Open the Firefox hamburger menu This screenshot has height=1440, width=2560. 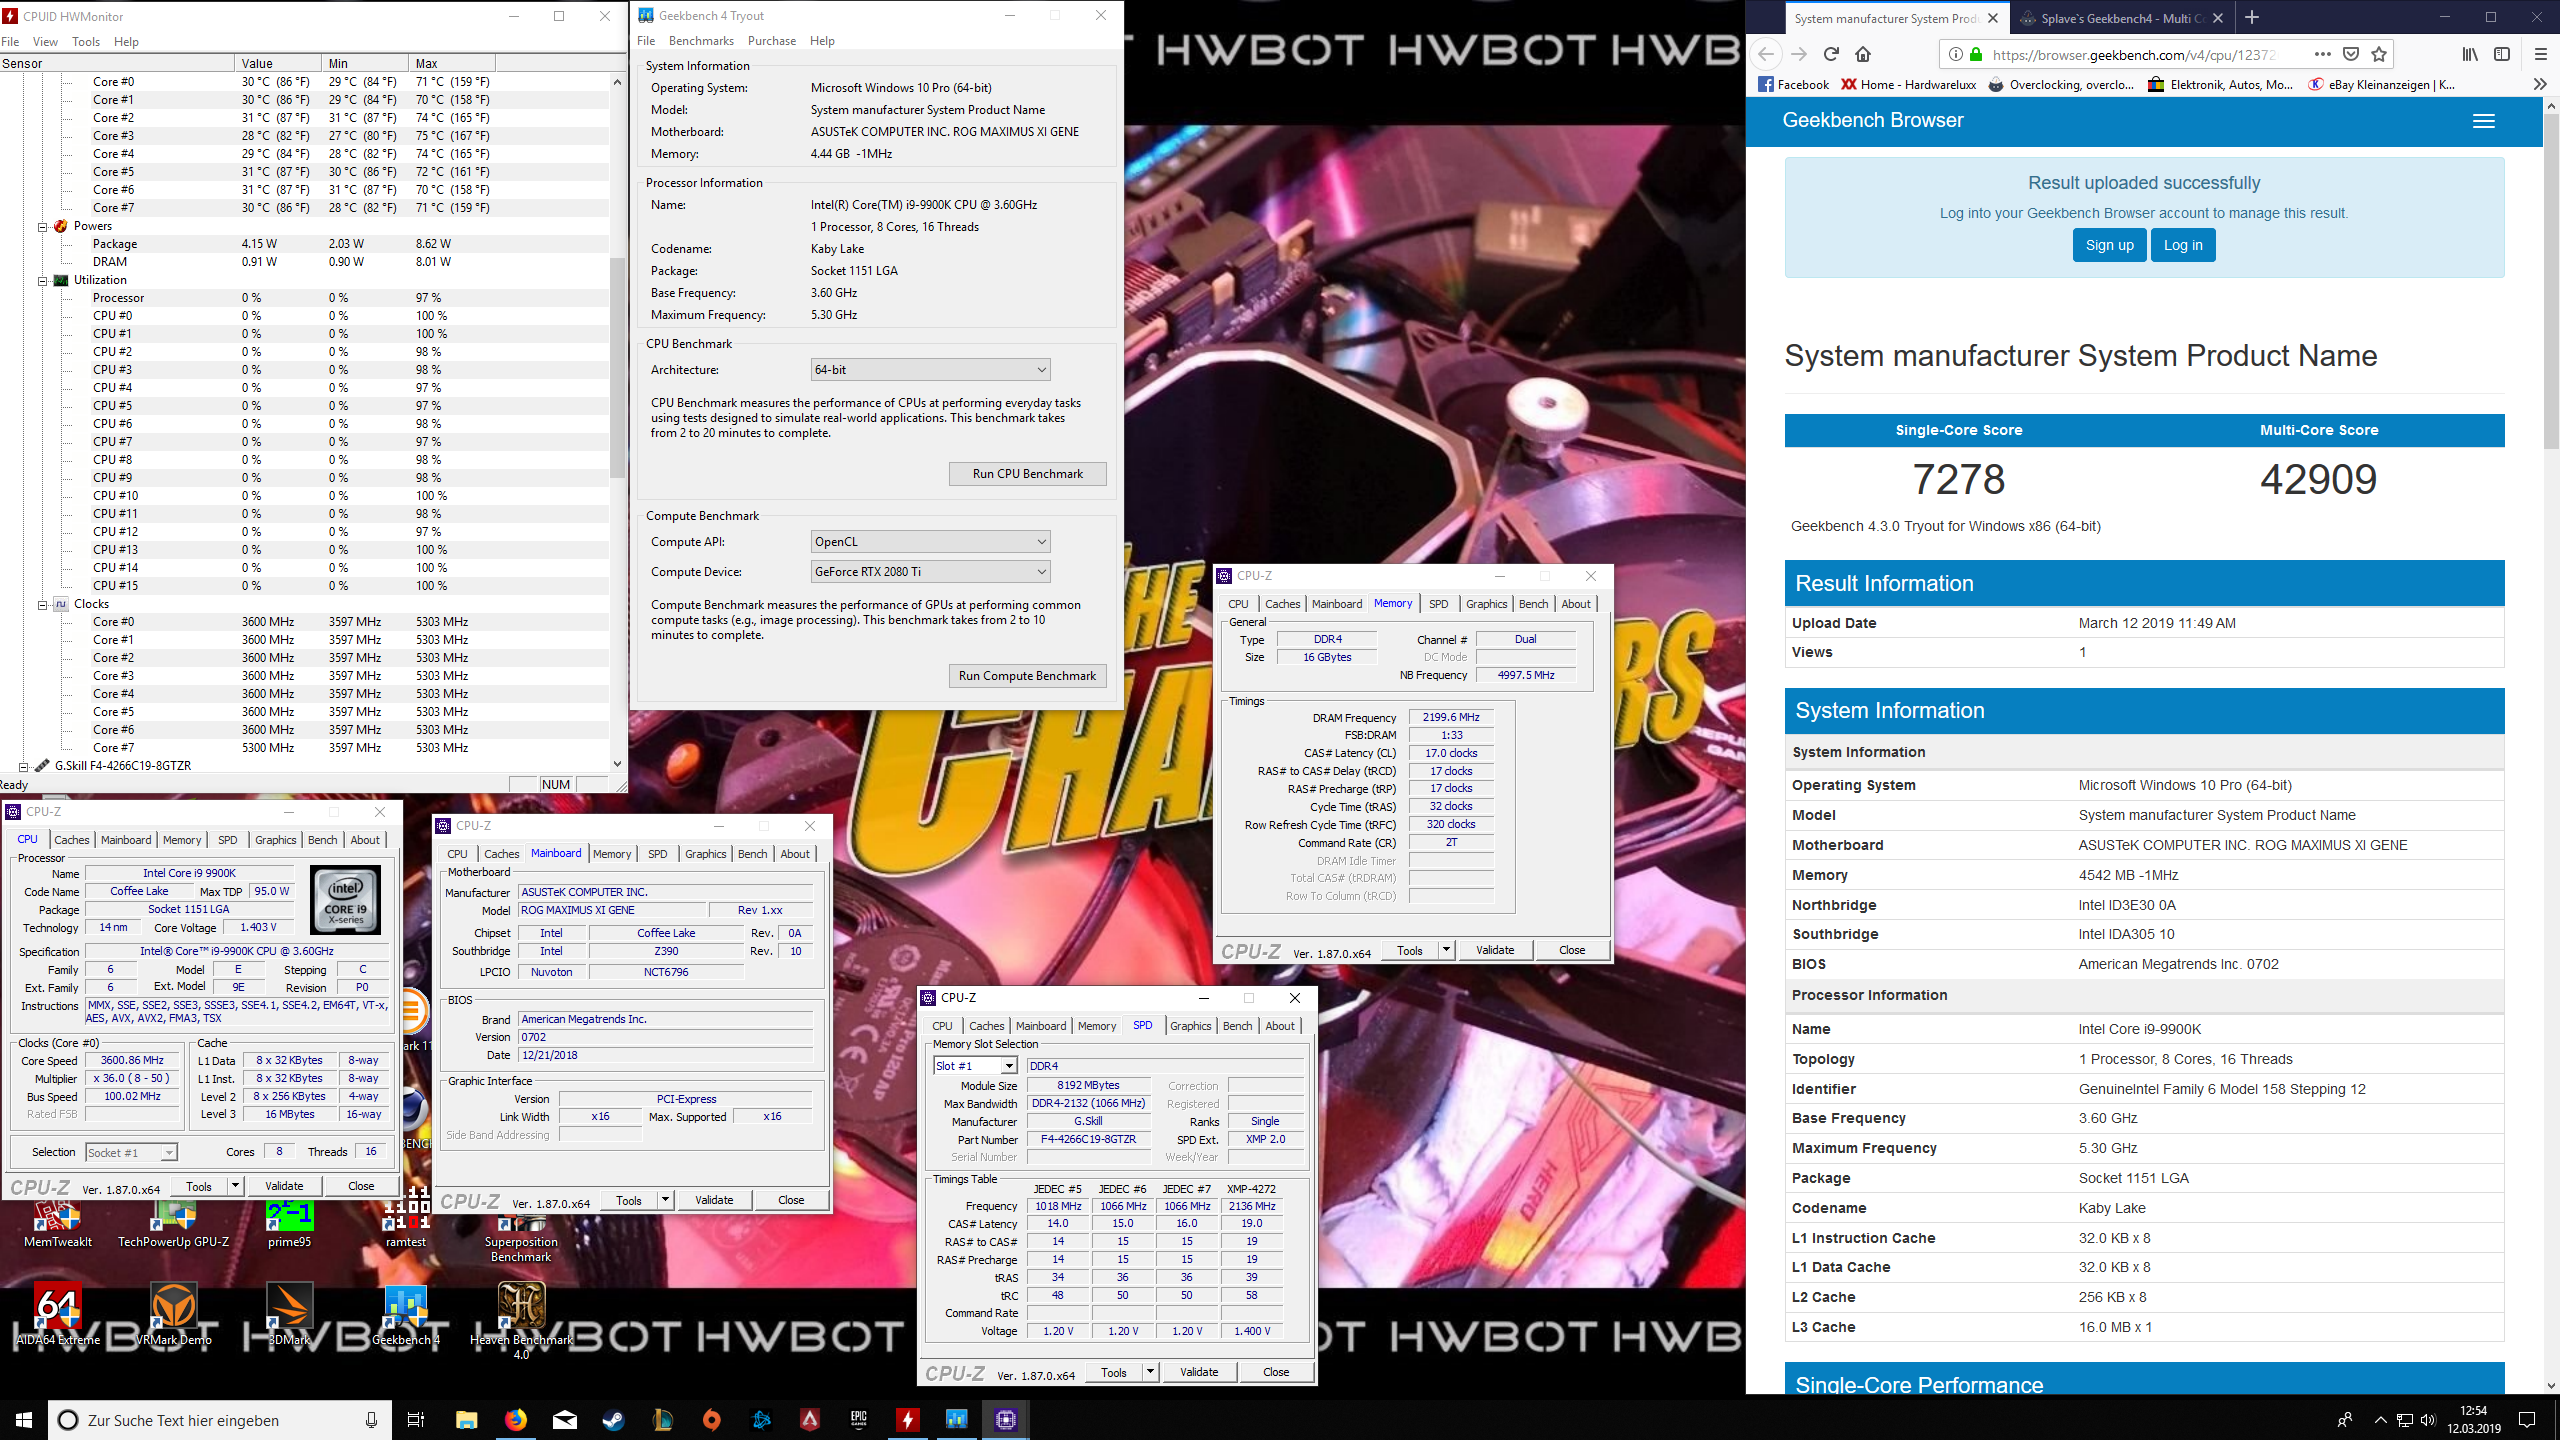[x=2540, y=54]
